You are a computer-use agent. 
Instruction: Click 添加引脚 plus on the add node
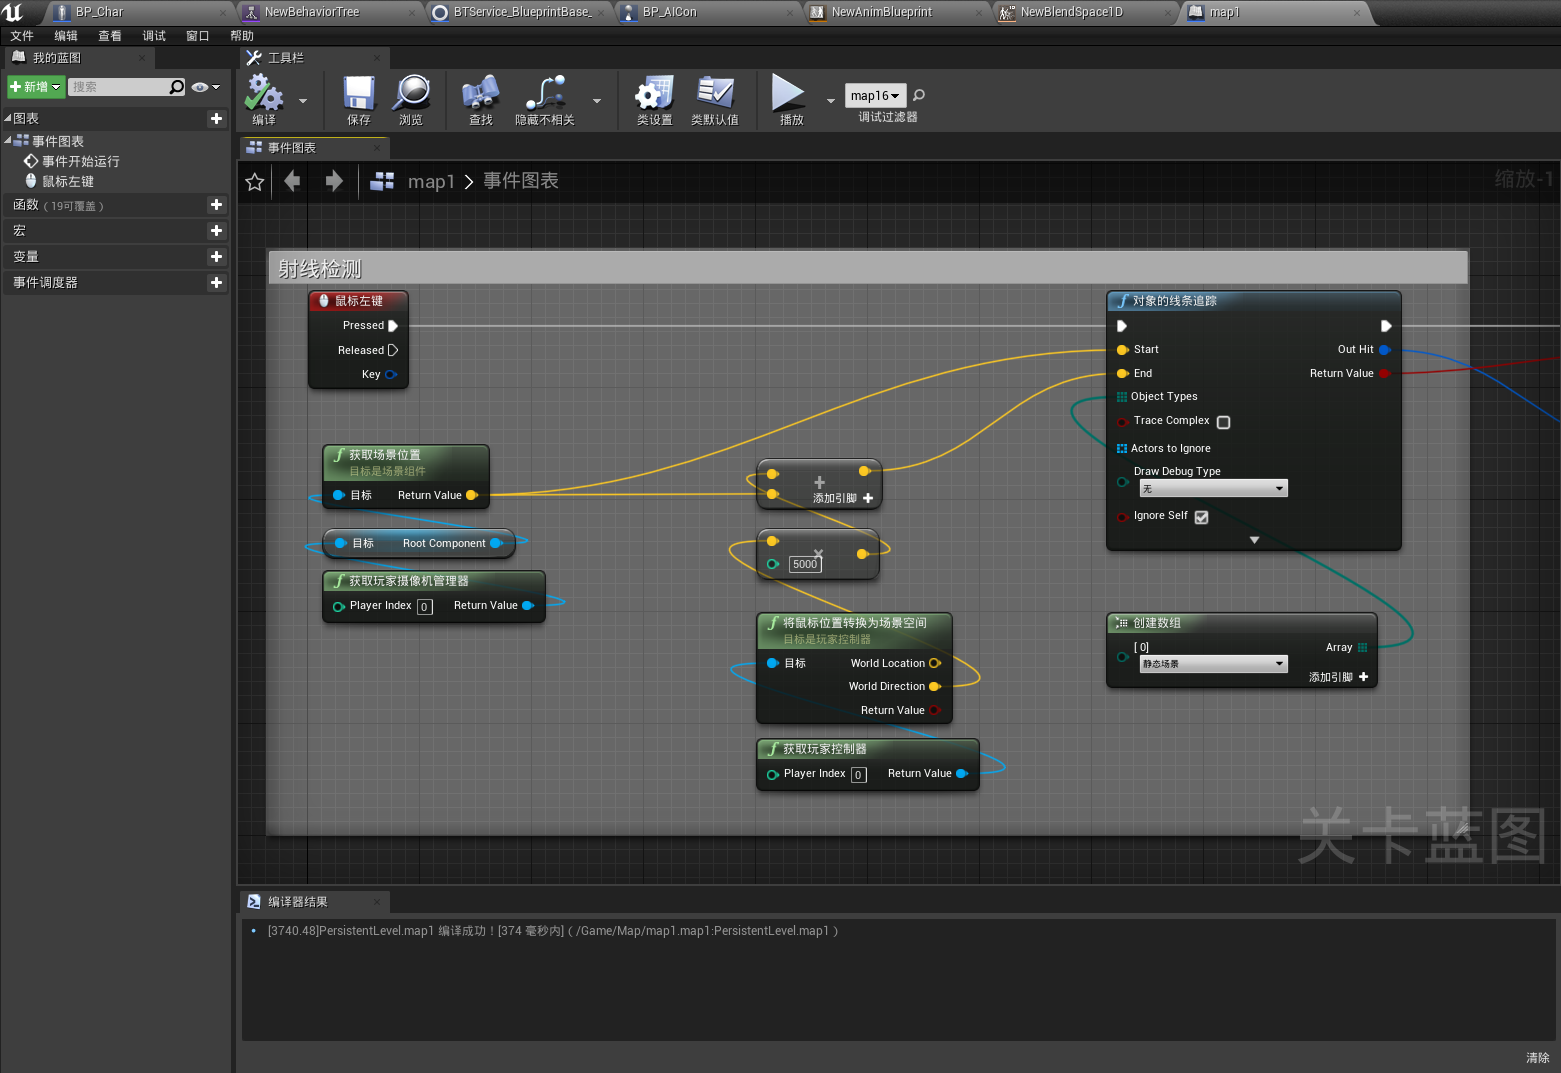coord(868,498)
